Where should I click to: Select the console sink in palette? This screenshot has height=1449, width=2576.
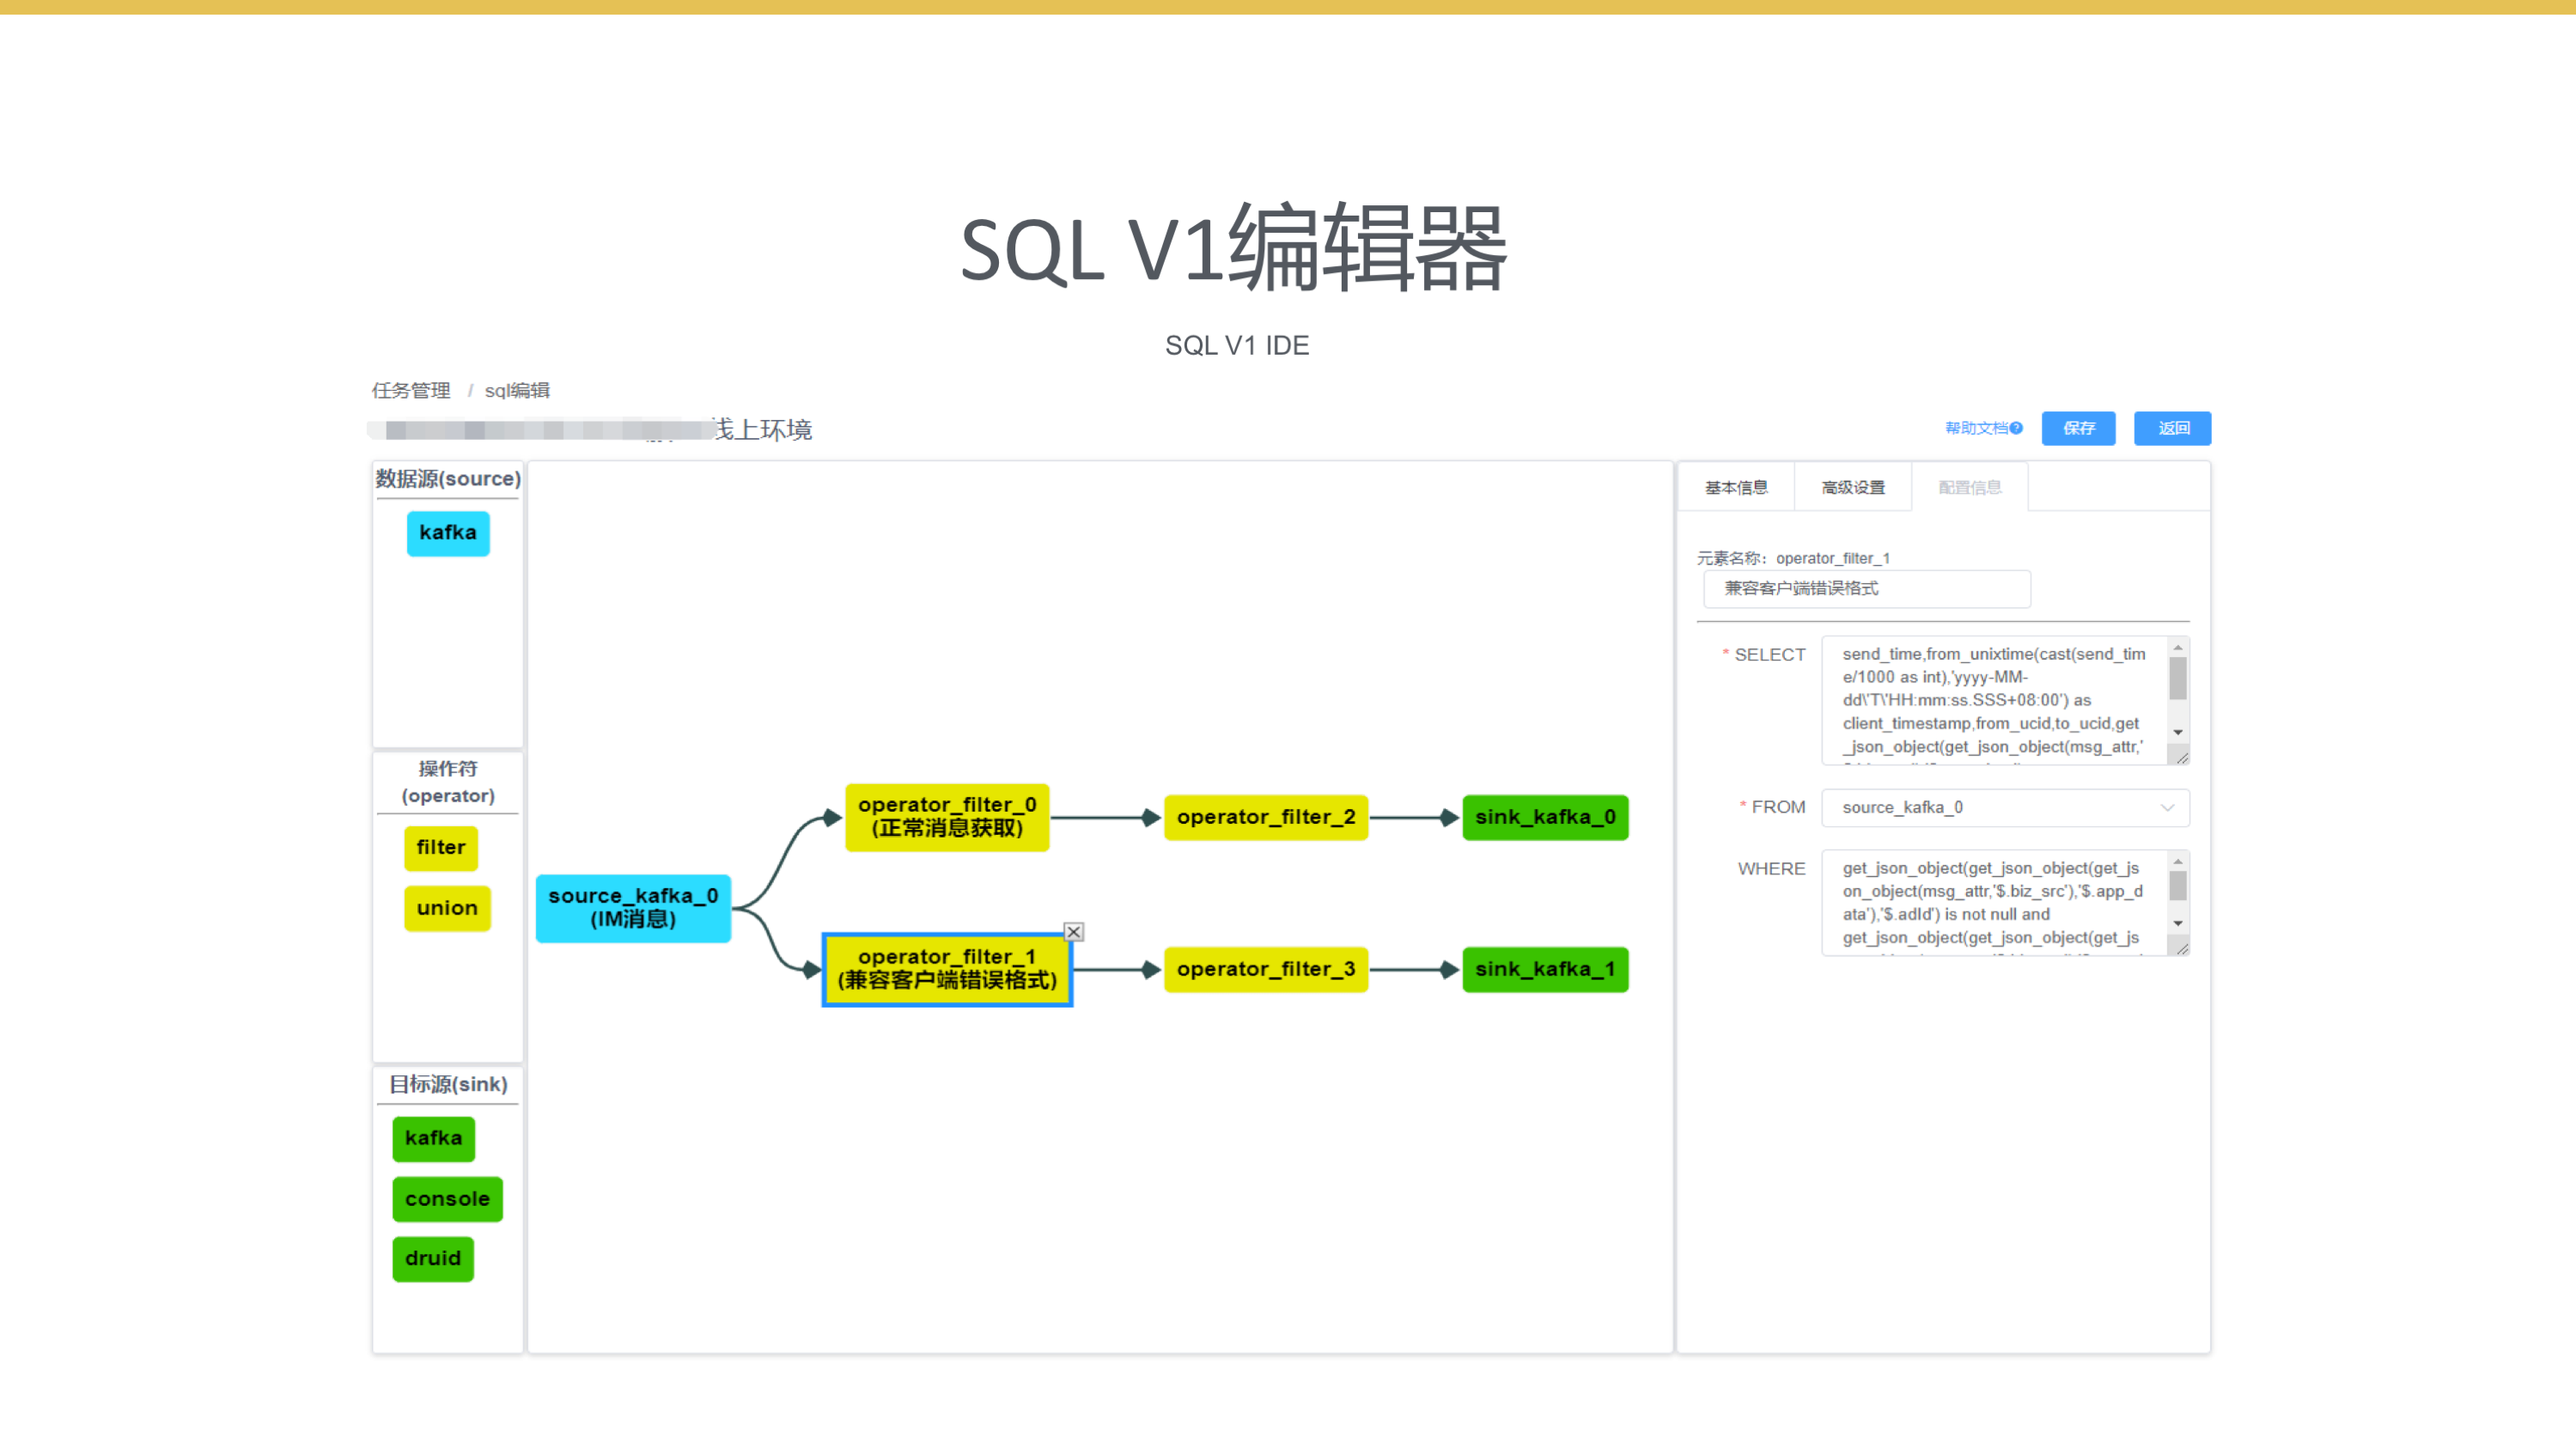447,1199
